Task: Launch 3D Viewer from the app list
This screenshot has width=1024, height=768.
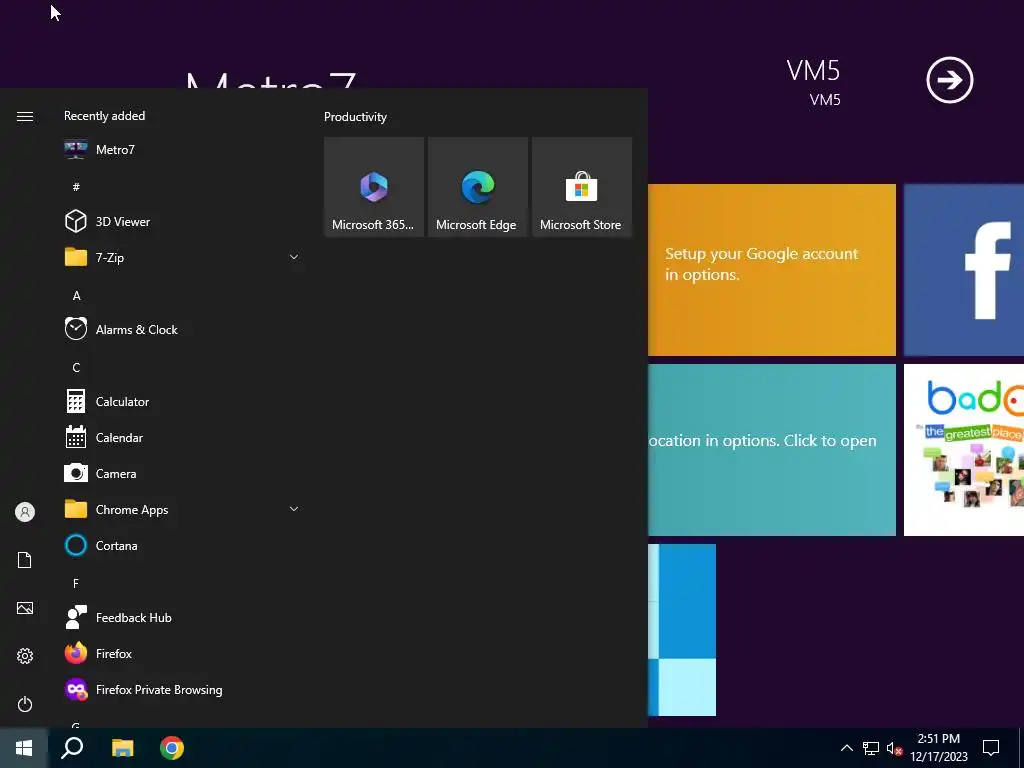Action: coord(181,221)
